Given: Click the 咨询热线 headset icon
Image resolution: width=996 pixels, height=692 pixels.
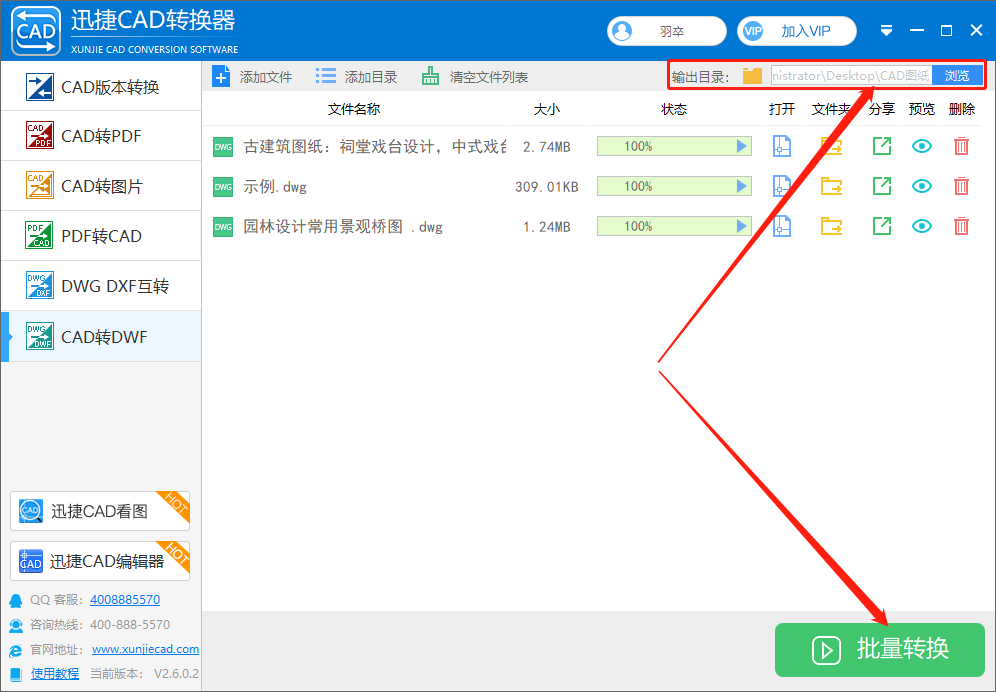Looking at the screenshot, I should [x=16, y=625].
